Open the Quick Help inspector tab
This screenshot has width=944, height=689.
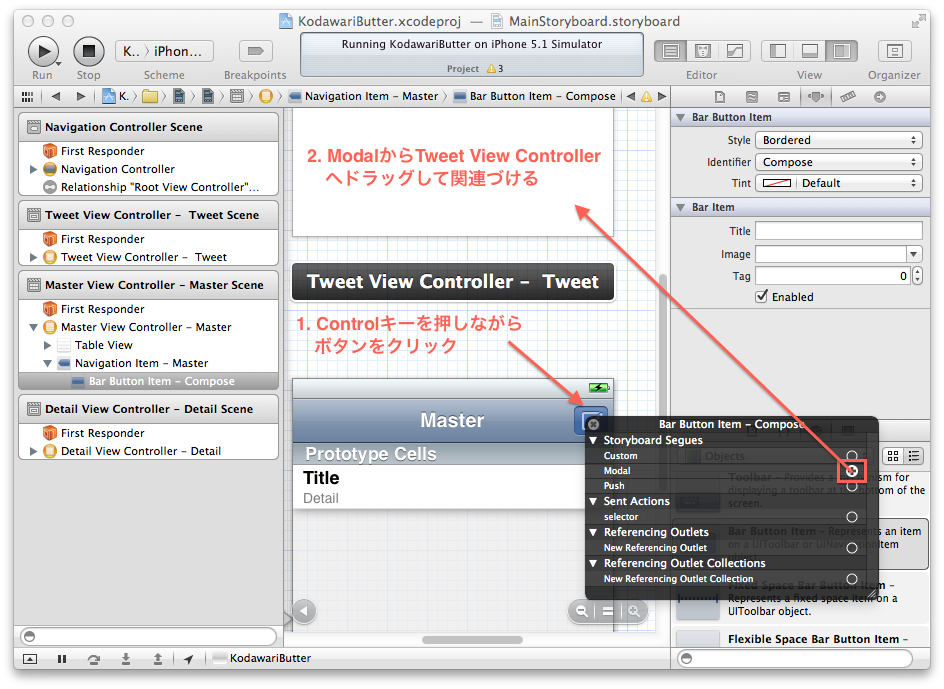pyautogui.click(x=751, y=96)
